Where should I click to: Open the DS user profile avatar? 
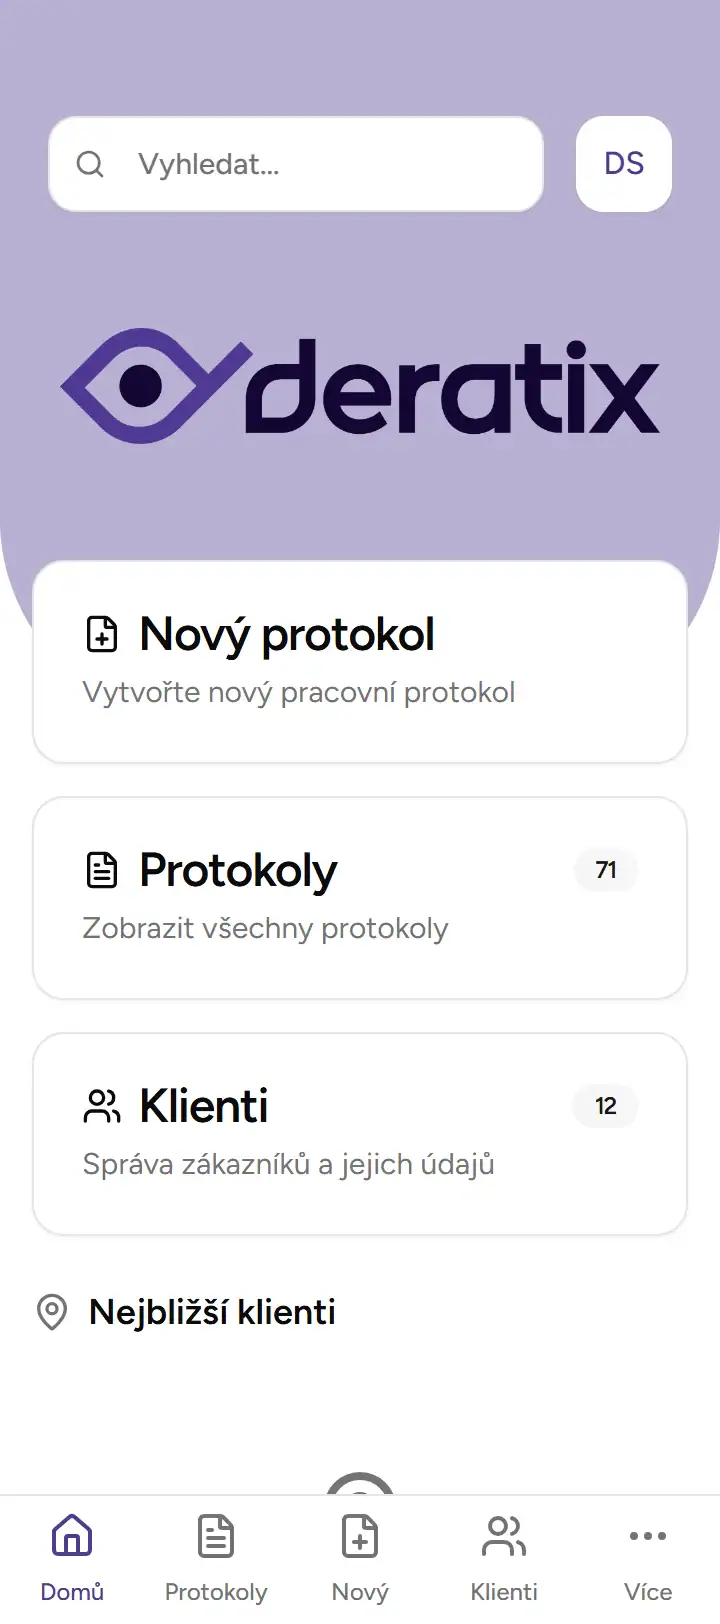point(624,164)
